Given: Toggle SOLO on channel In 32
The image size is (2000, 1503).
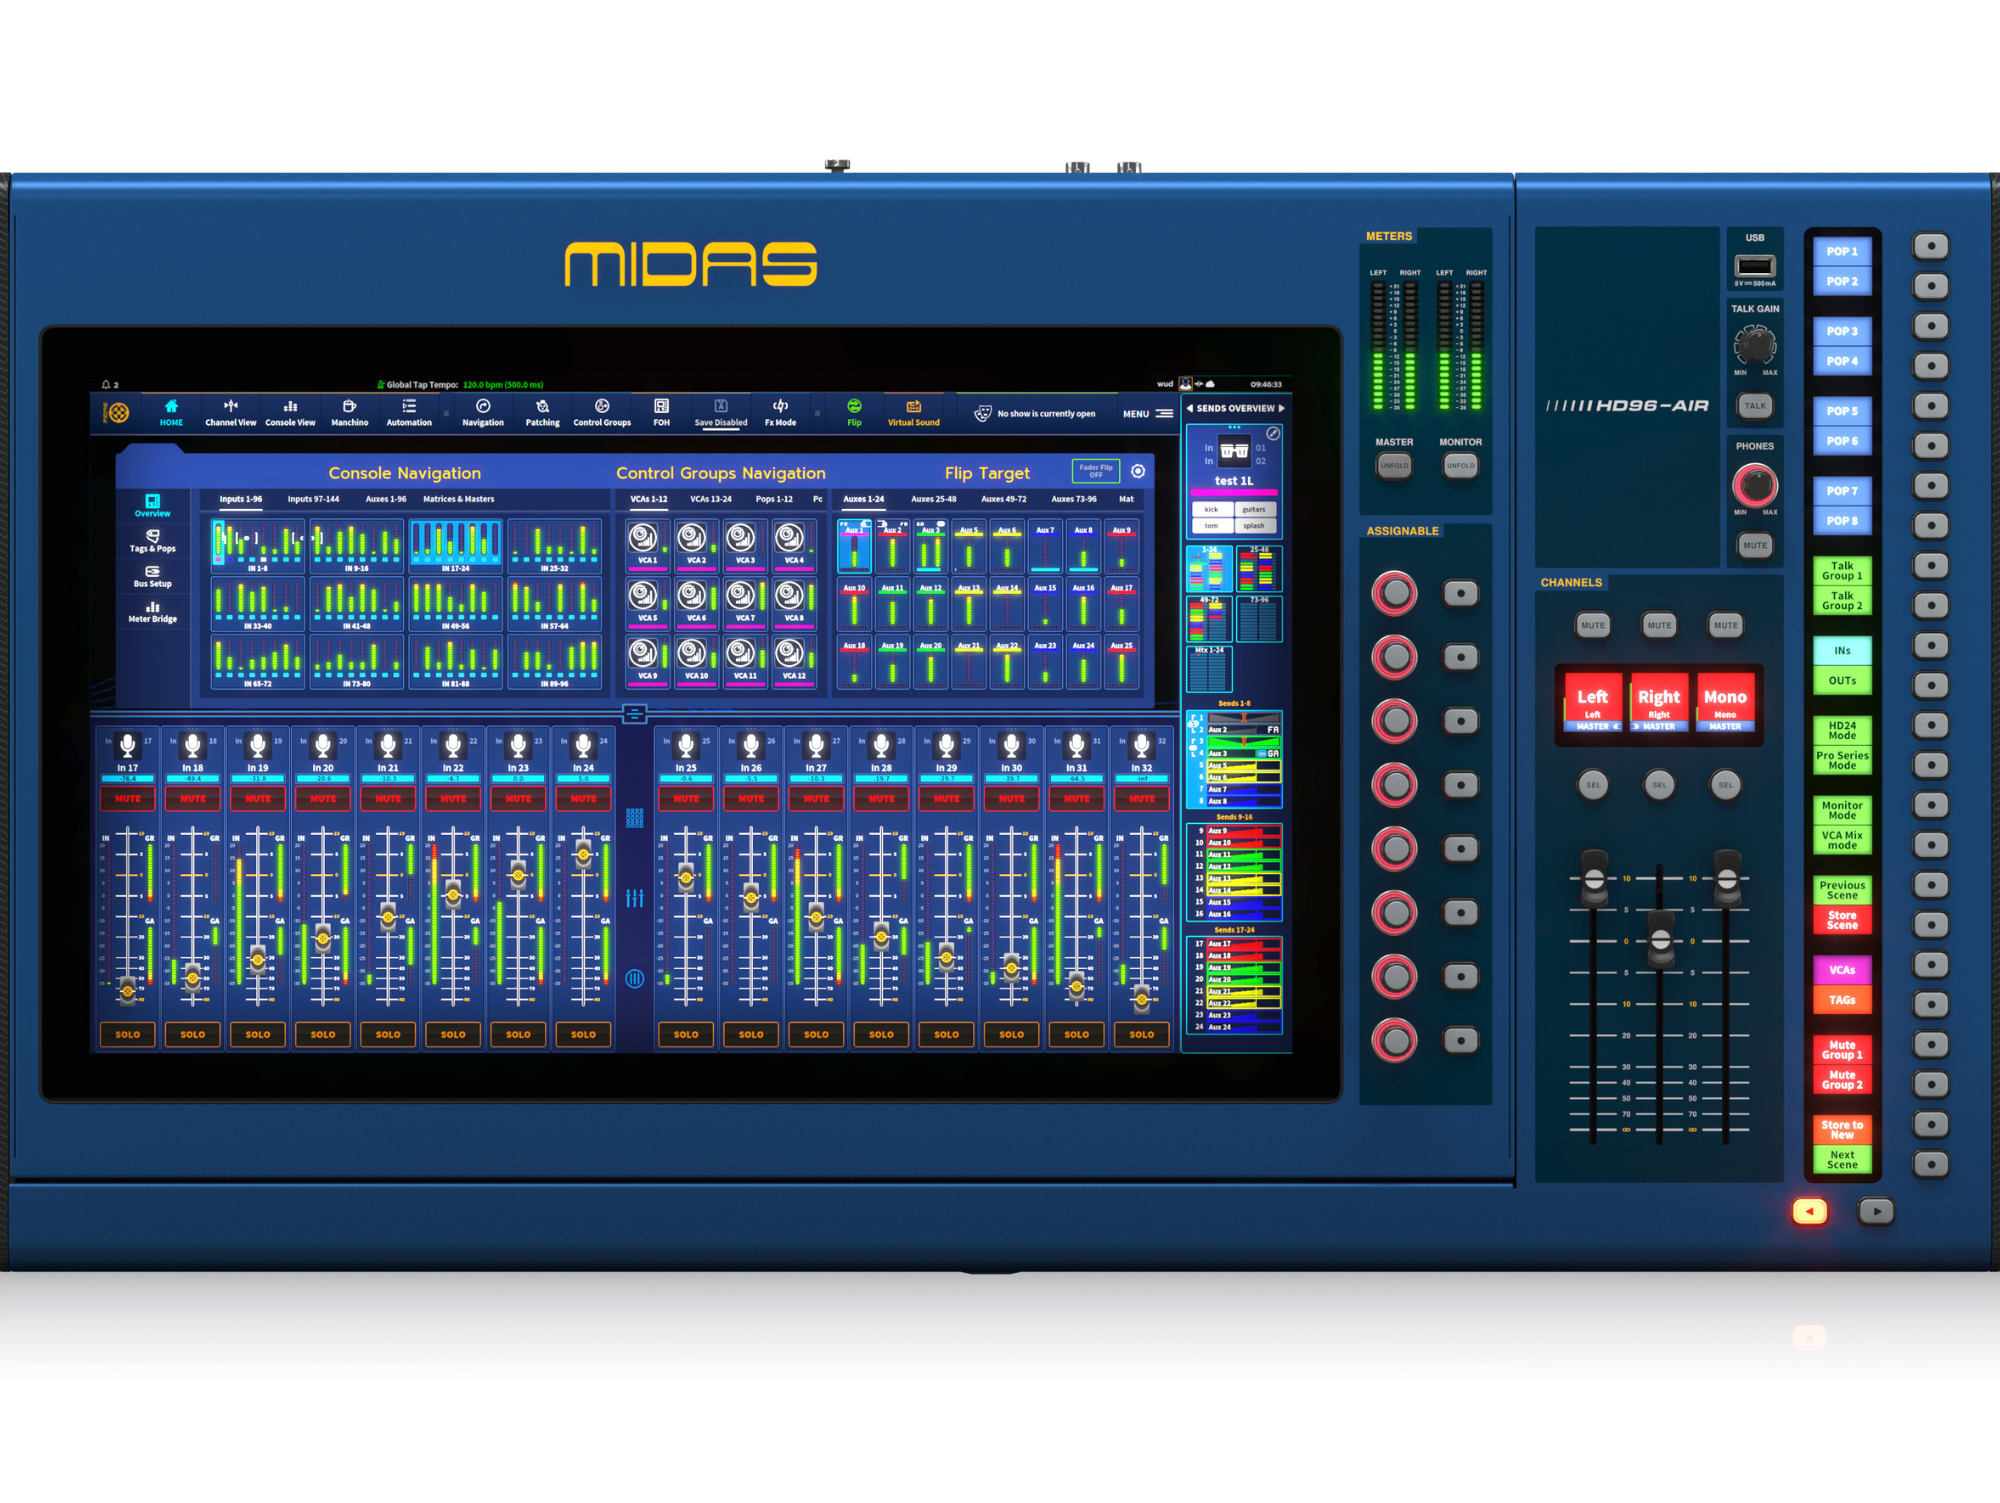Looking at the screenshot, I should pyautogui.click(x=1141, y=1034).
